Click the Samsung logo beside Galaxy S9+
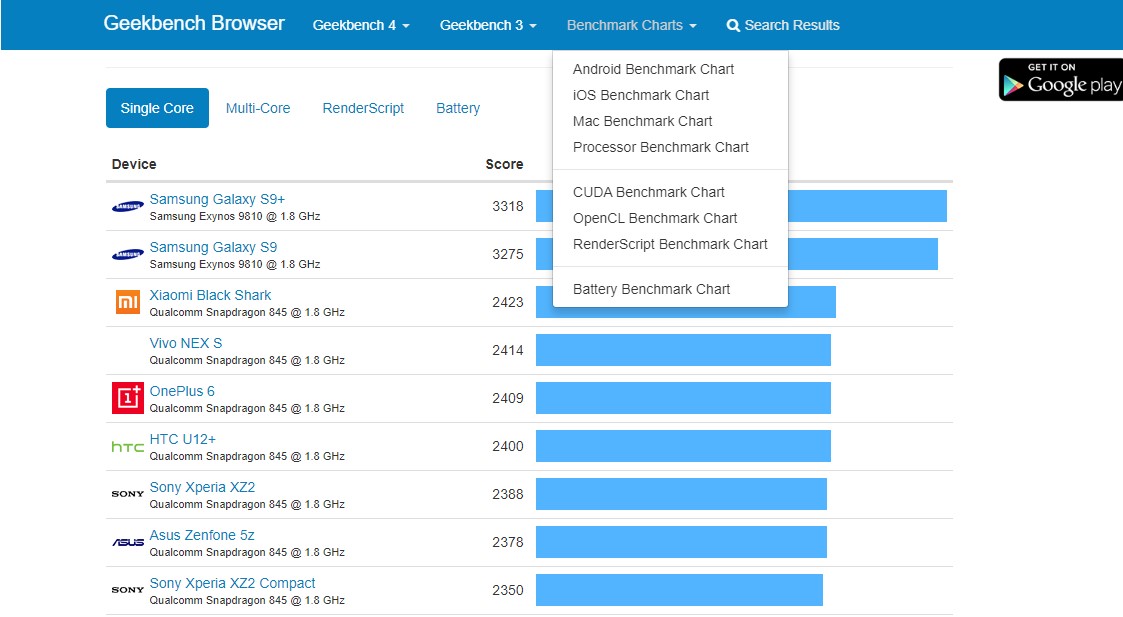 [x=127, y=205]
